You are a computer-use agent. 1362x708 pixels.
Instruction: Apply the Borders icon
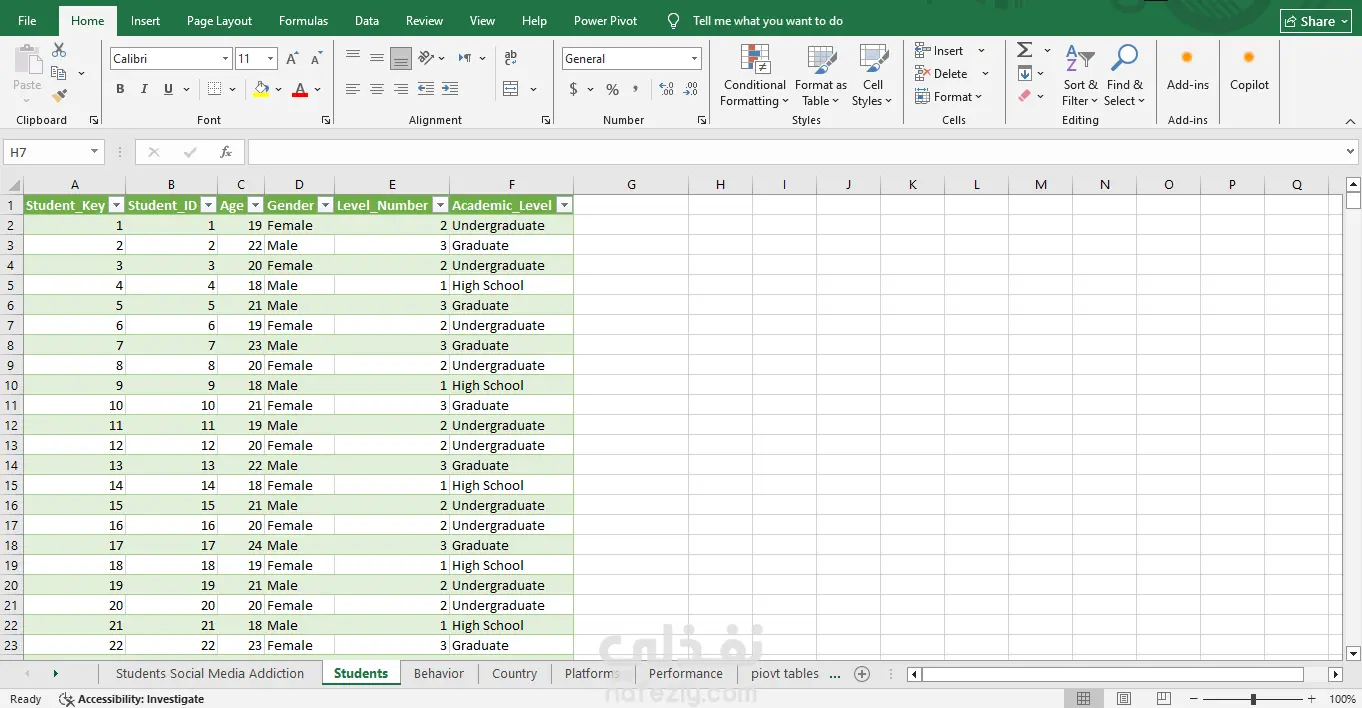click(x=214, y=89)
